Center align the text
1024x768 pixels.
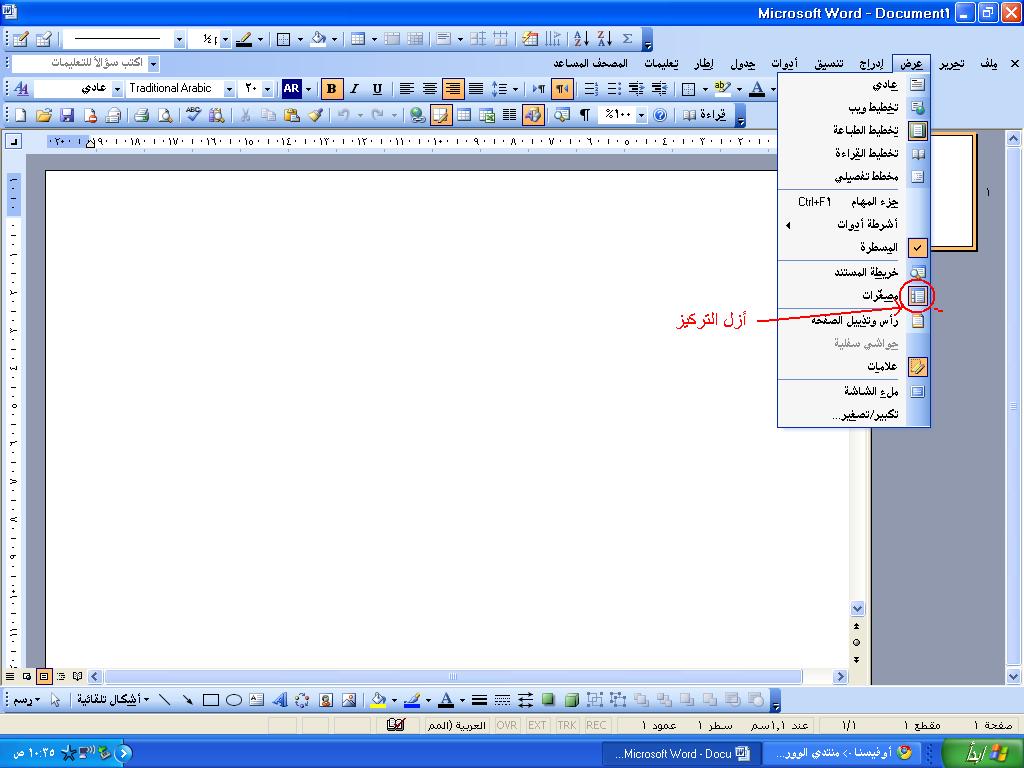point(429,89)
